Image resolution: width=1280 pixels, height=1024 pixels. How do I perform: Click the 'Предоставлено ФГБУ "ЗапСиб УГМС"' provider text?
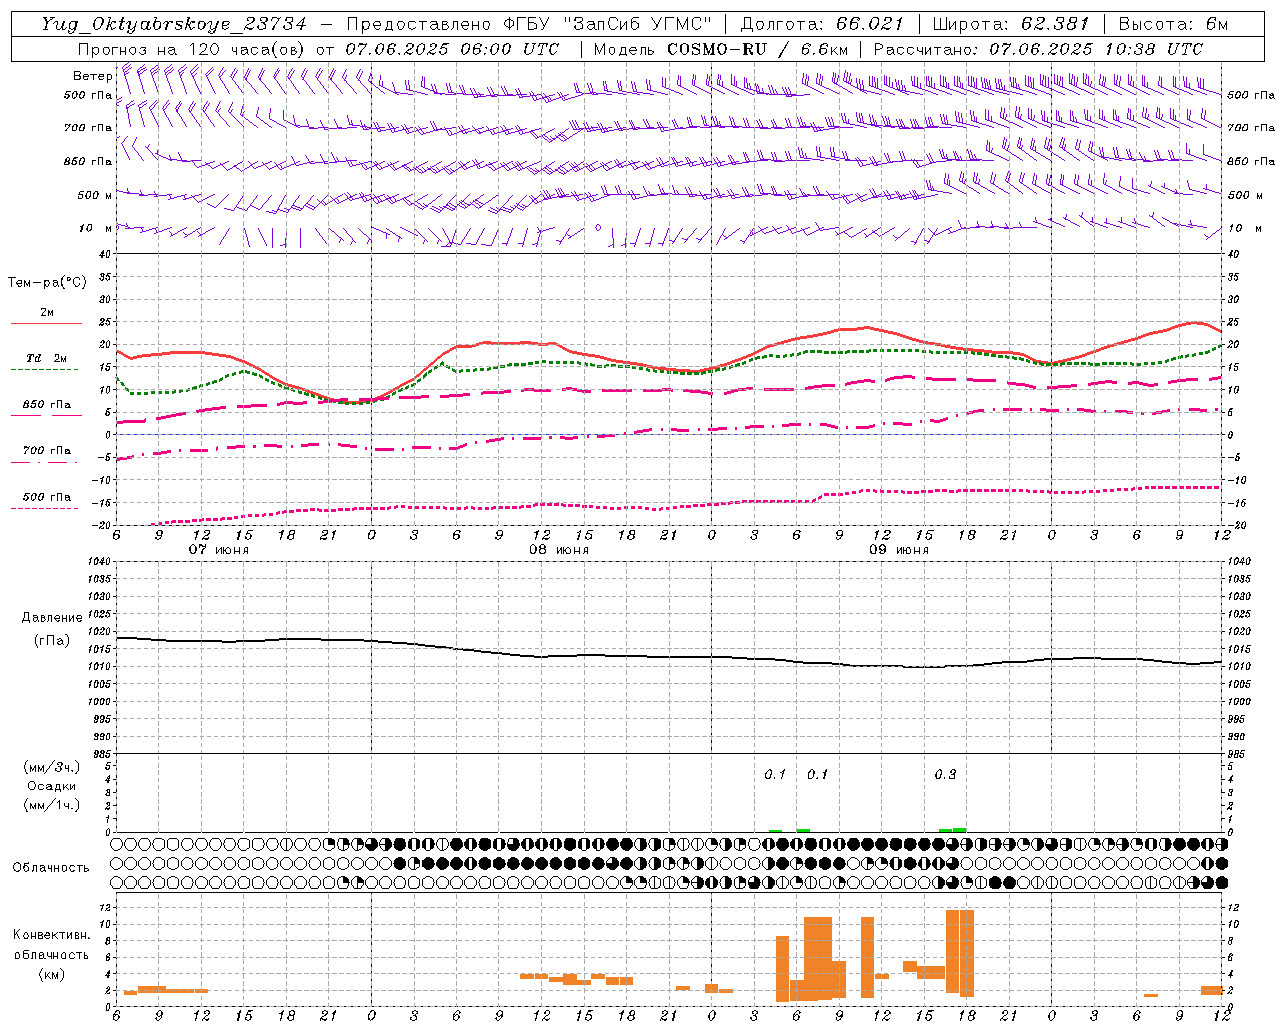[x=528, y=24]
